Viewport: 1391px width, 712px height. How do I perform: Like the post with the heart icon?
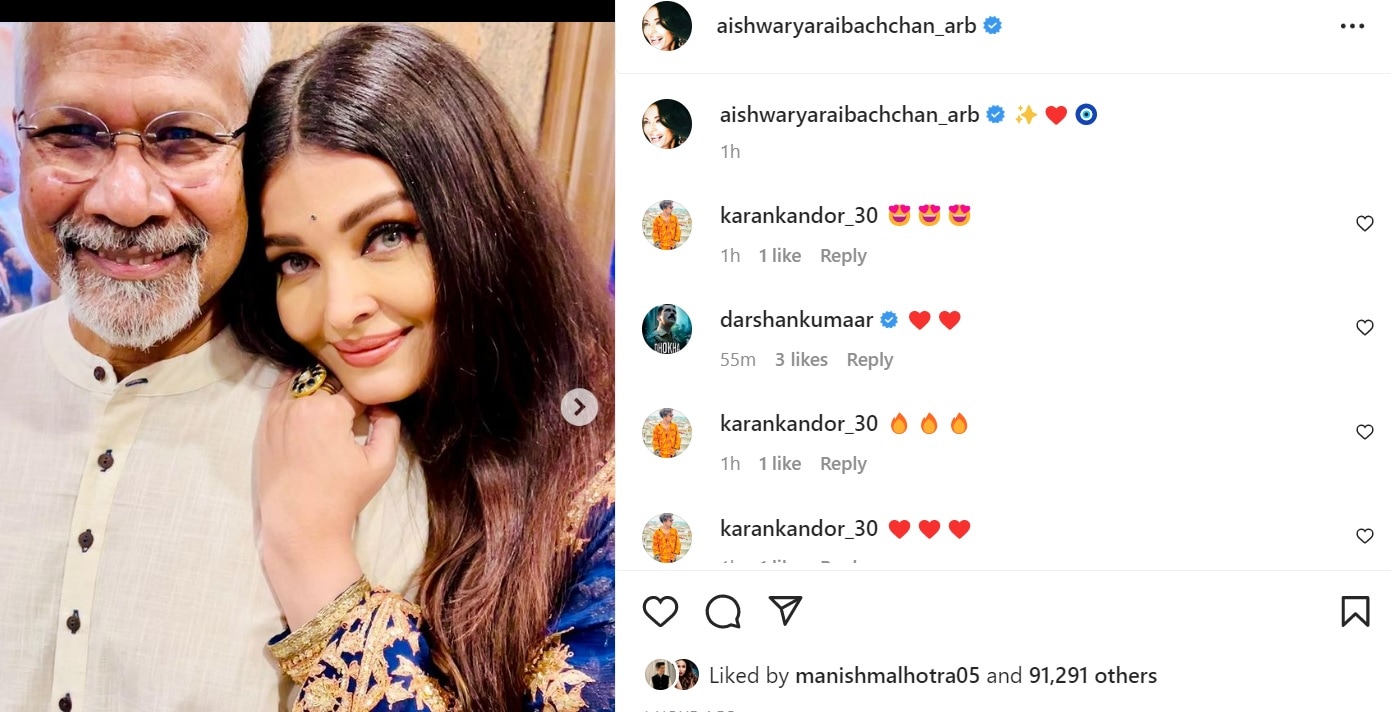660,611
